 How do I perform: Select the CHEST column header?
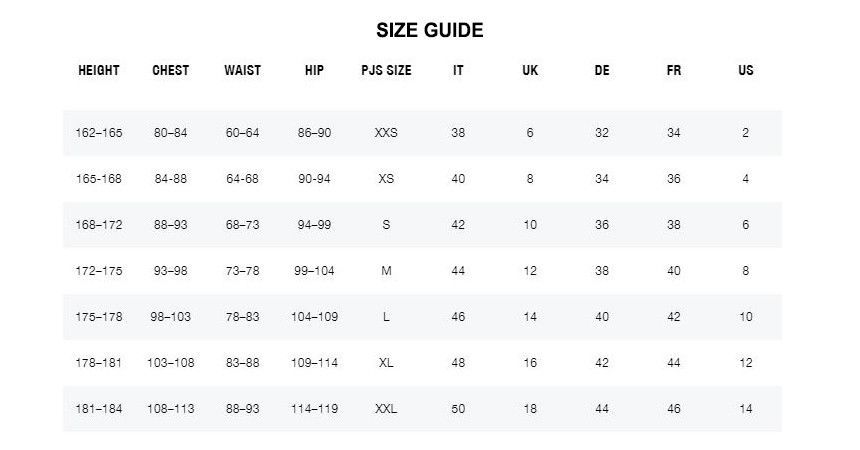[171, 71]
